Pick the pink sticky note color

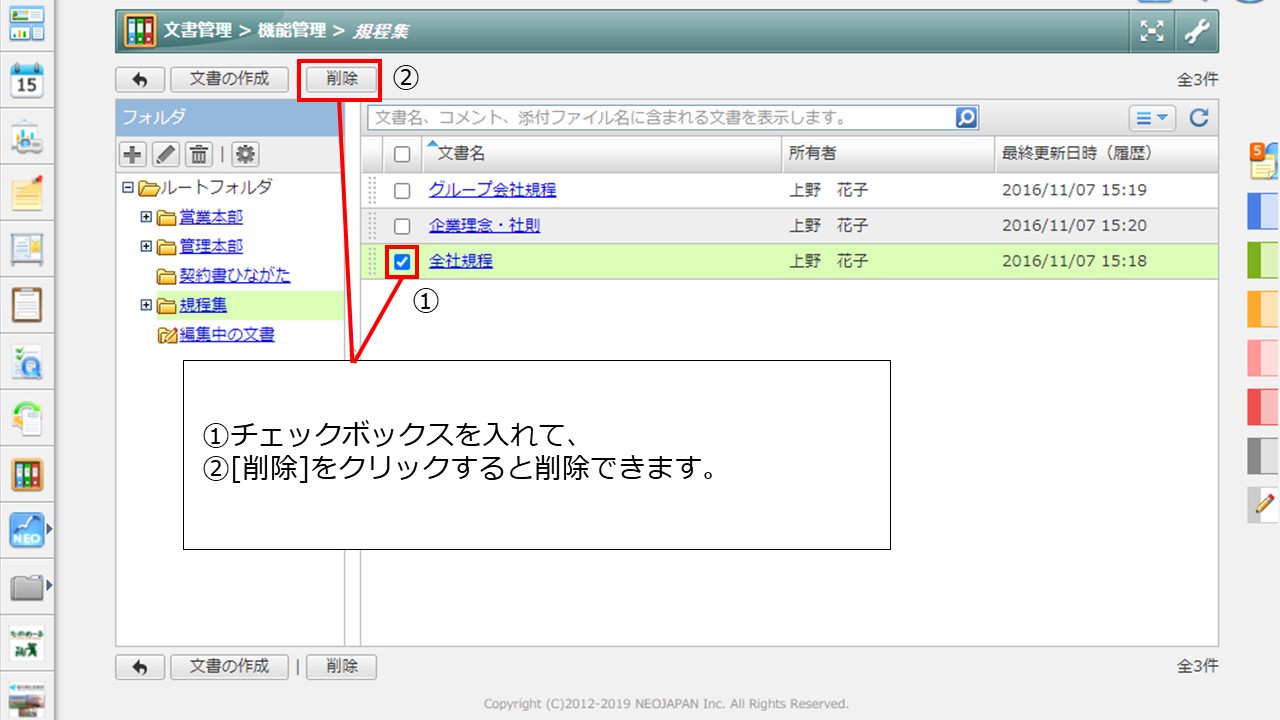coord(1264,358)
